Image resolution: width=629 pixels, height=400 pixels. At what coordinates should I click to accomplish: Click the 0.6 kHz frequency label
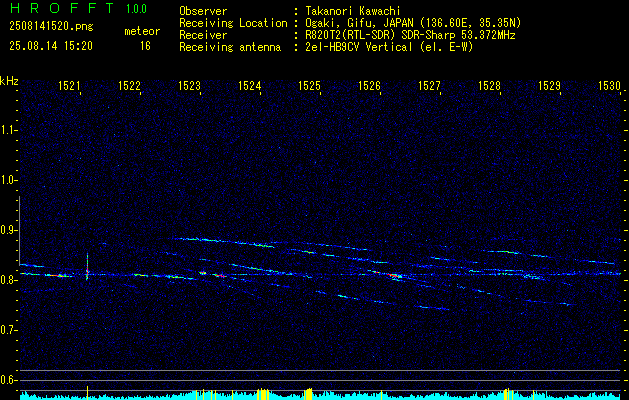coord(7,380)
